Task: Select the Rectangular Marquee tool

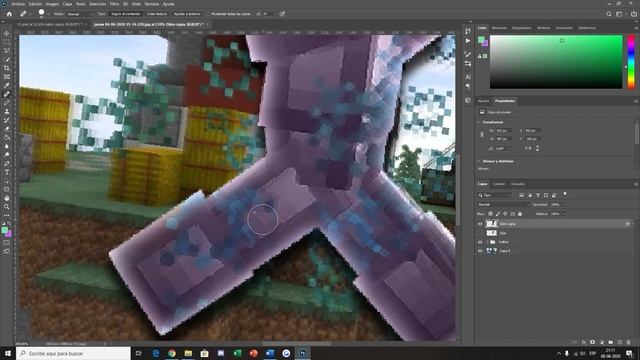Action: [x=7, y=42]
